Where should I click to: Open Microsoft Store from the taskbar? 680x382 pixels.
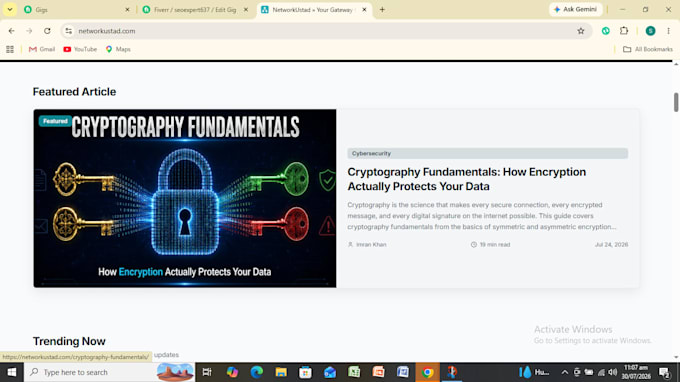[305, 372]
